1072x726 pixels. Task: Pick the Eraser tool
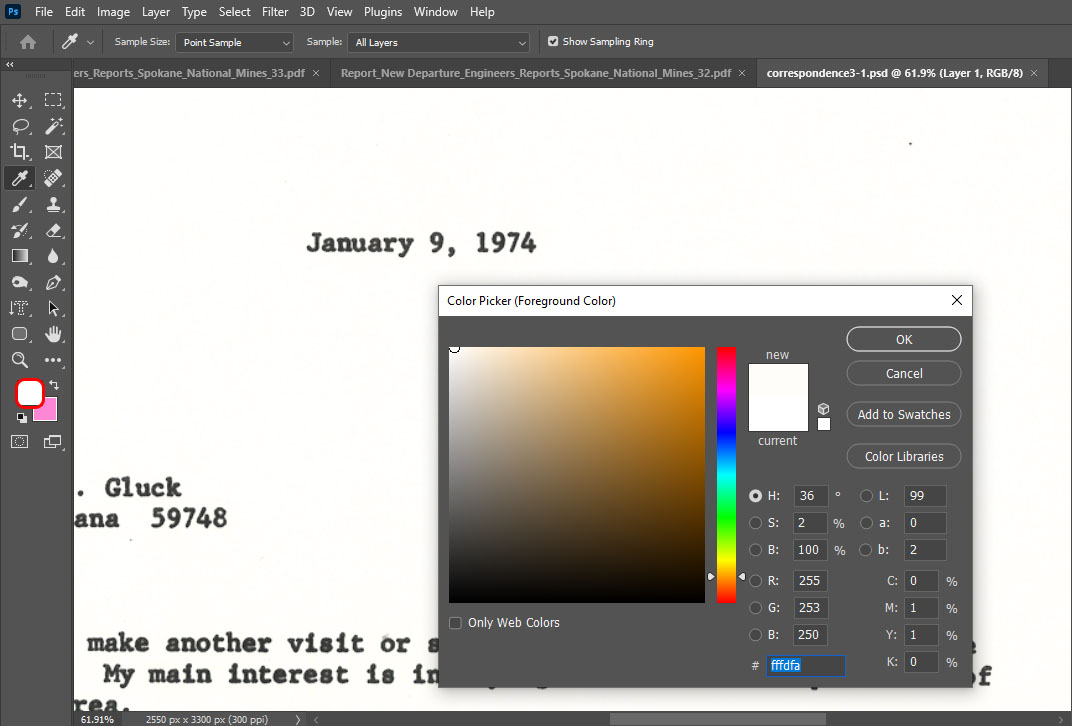[x=54, y=230]
